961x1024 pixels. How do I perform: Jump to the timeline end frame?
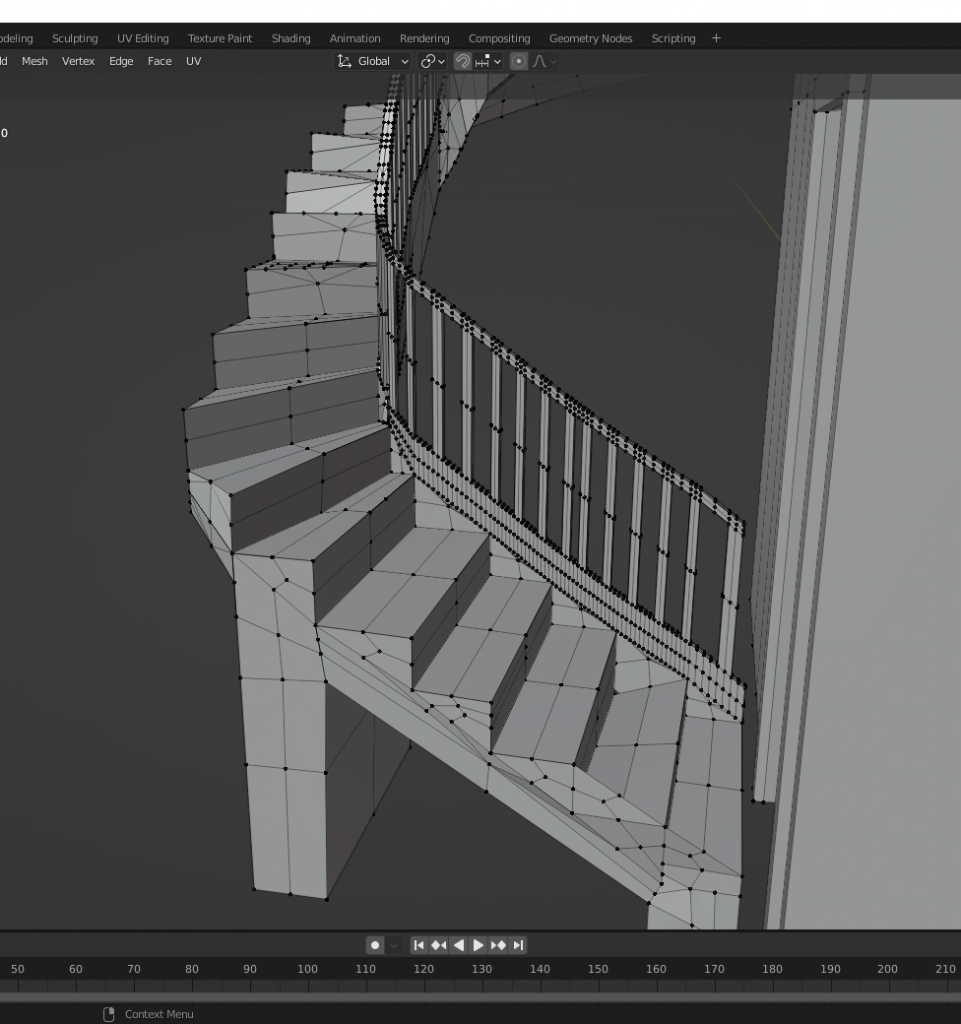518,945
